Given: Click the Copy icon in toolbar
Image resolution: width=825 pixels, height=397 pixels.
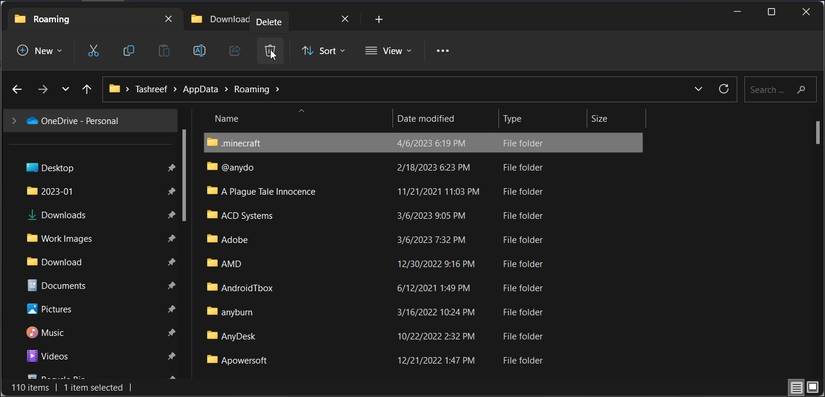Looking at the screenshot, I should (128, 51).
